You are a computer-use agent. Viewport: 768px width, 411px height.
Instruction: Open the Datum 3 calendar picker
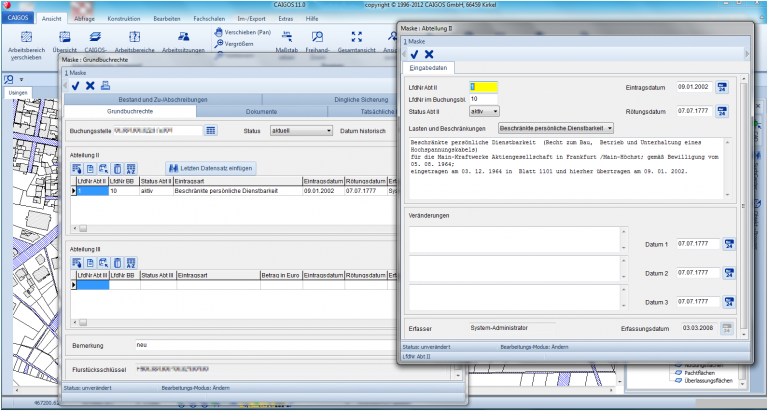pyautogui.click(x=729, y=302)
